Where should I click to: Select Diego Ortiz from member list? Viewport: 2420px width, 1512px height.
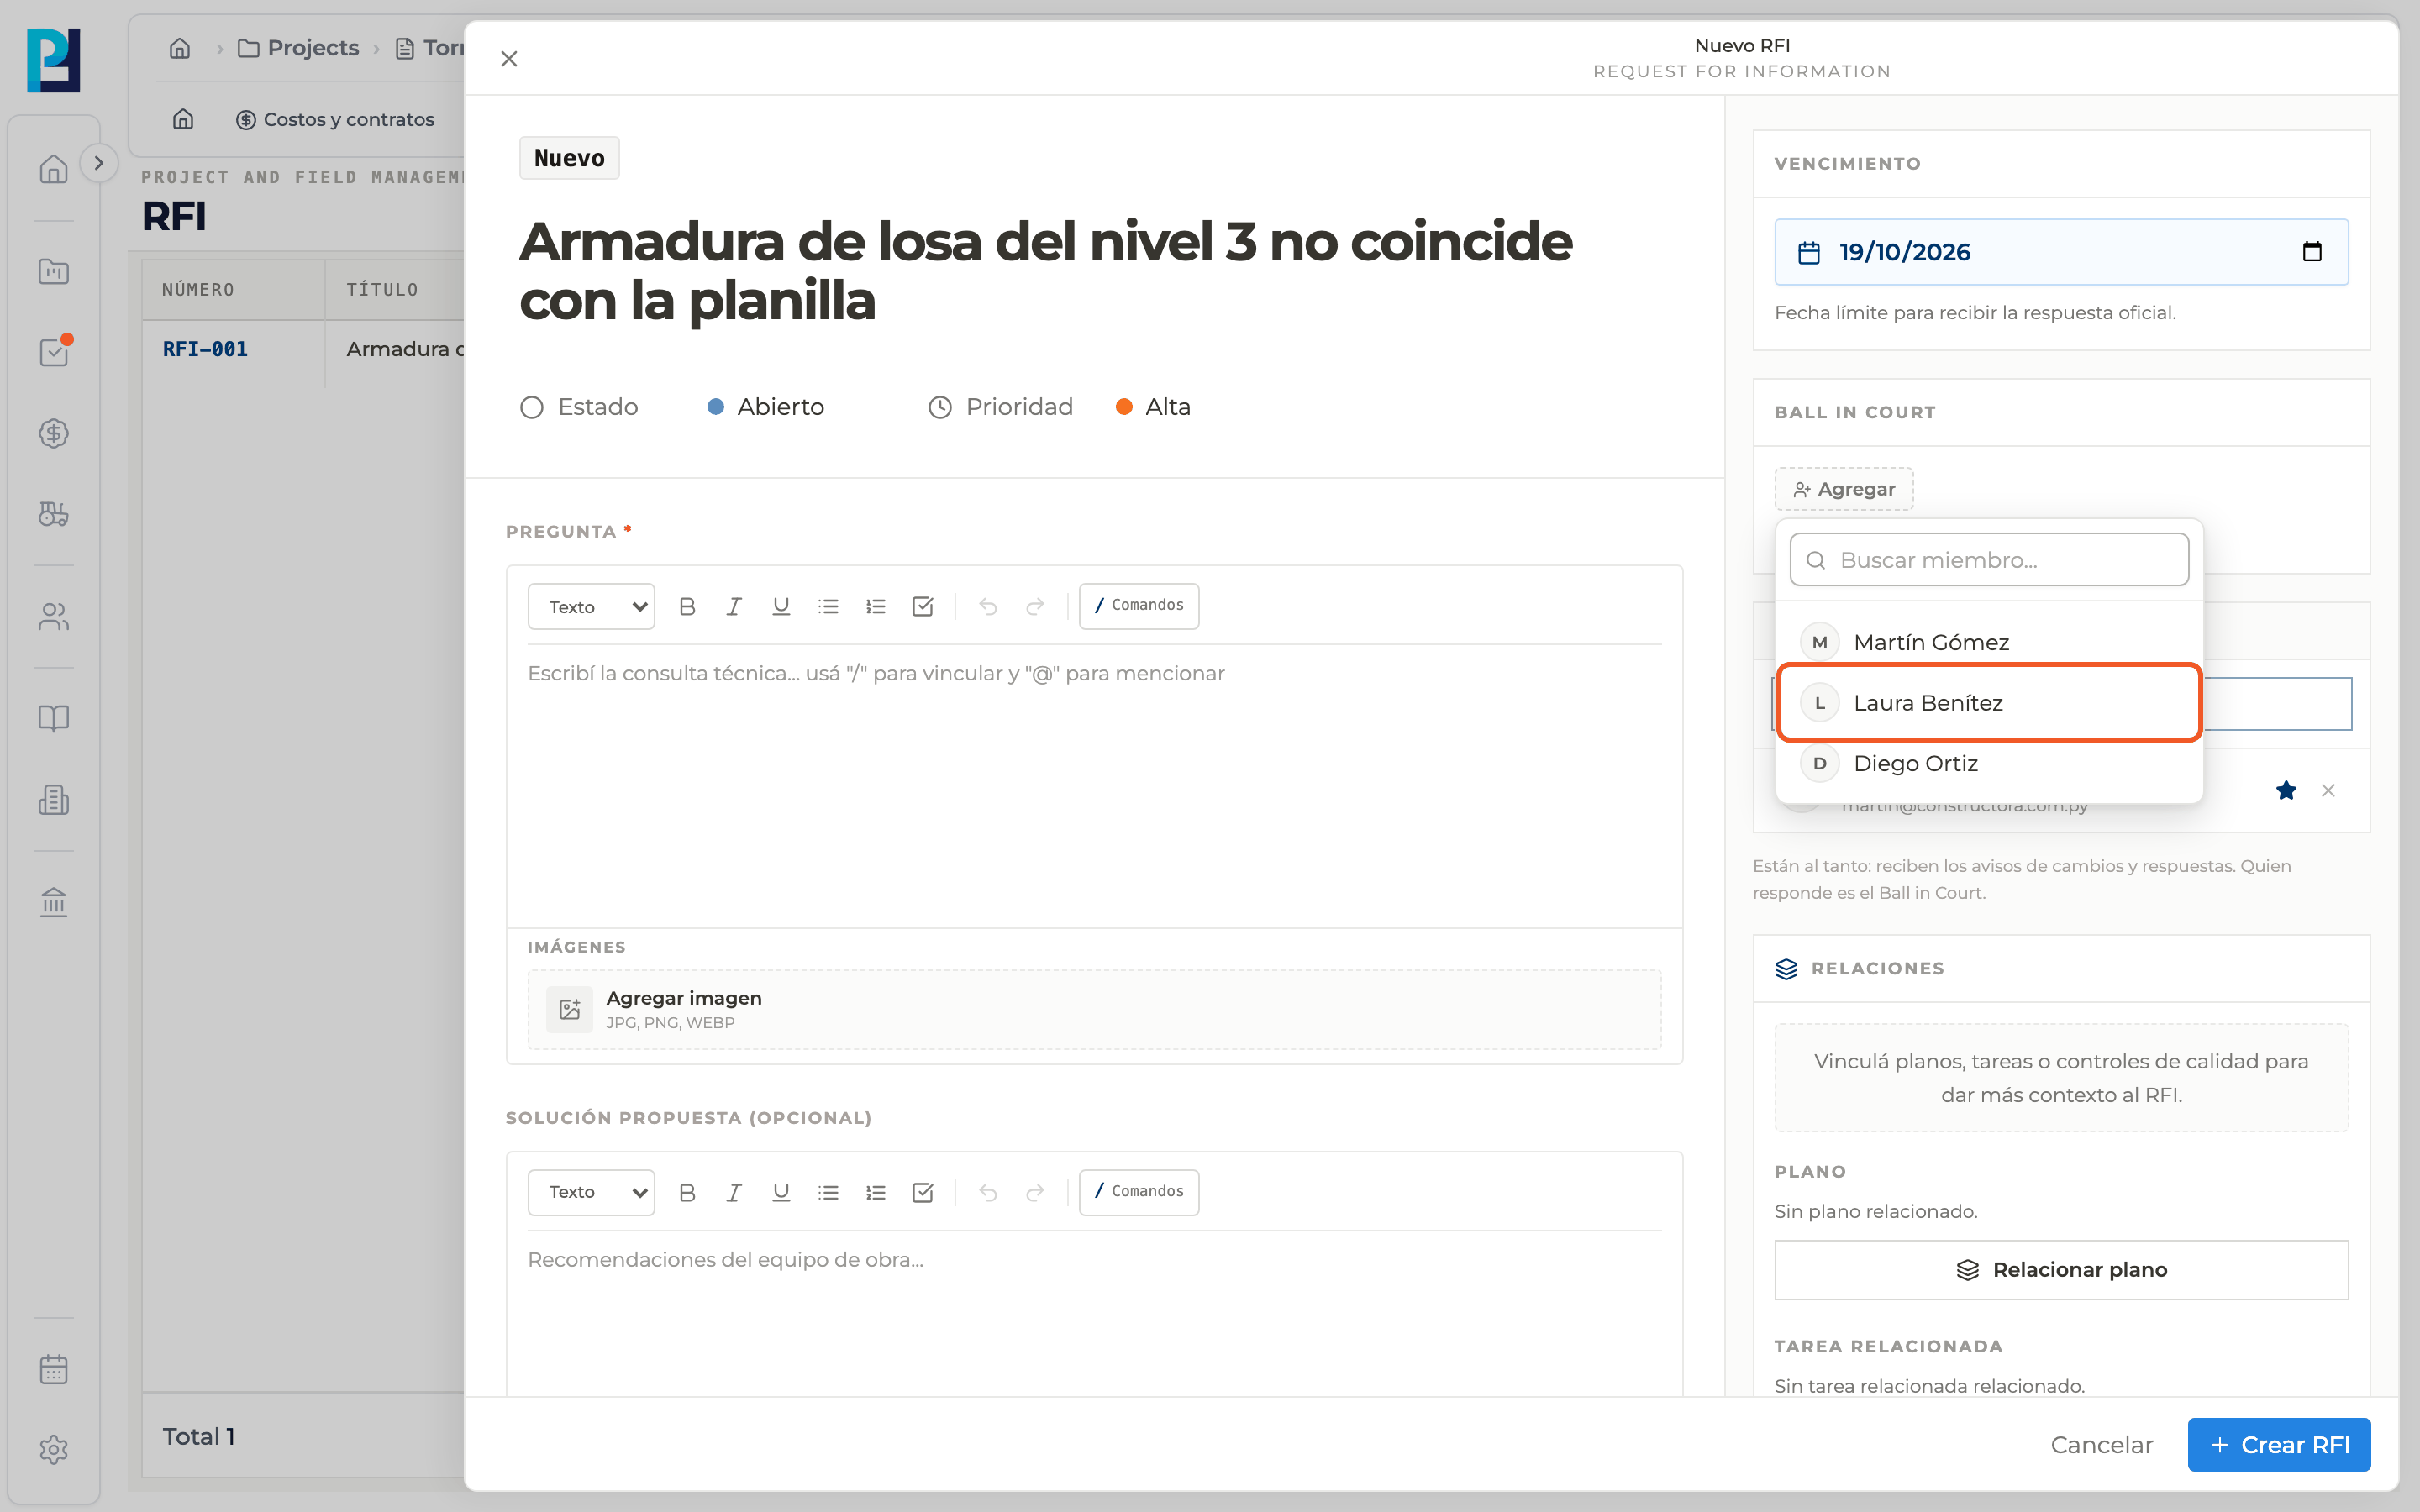coord(1989,763)
